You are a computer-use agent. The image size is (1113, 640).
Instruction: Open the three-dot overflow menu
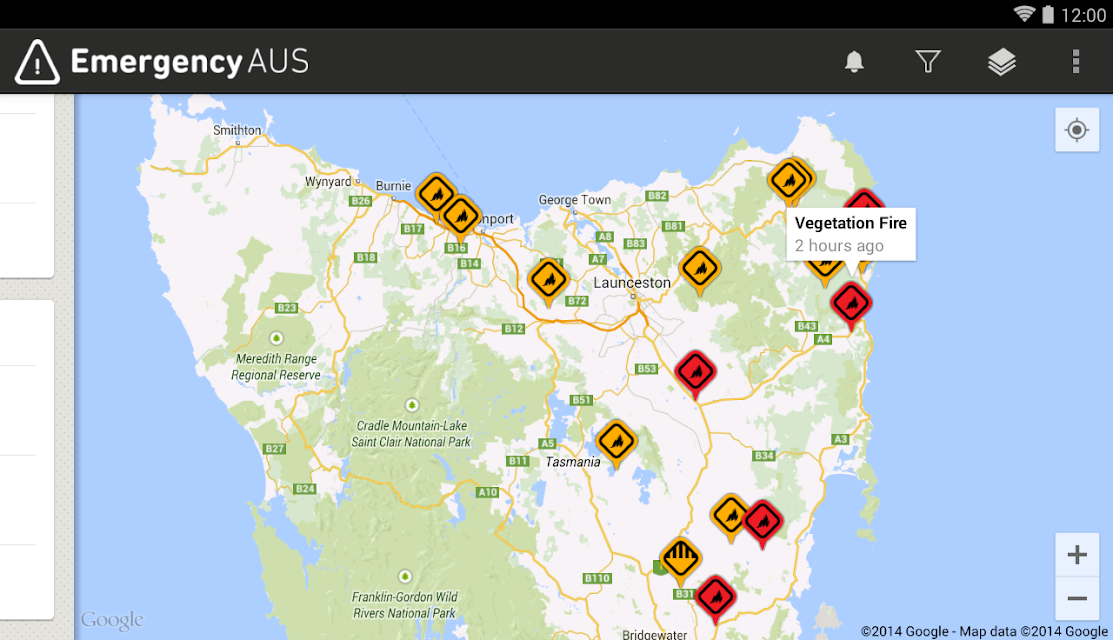click(x=1075, y=62)
